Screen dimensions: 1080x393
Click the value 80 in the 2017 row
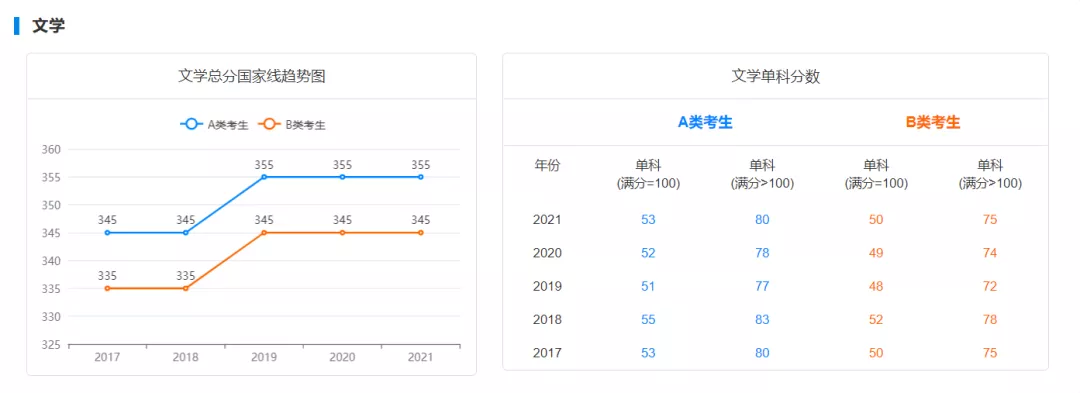pyautogui.click(x=762, y=353)
